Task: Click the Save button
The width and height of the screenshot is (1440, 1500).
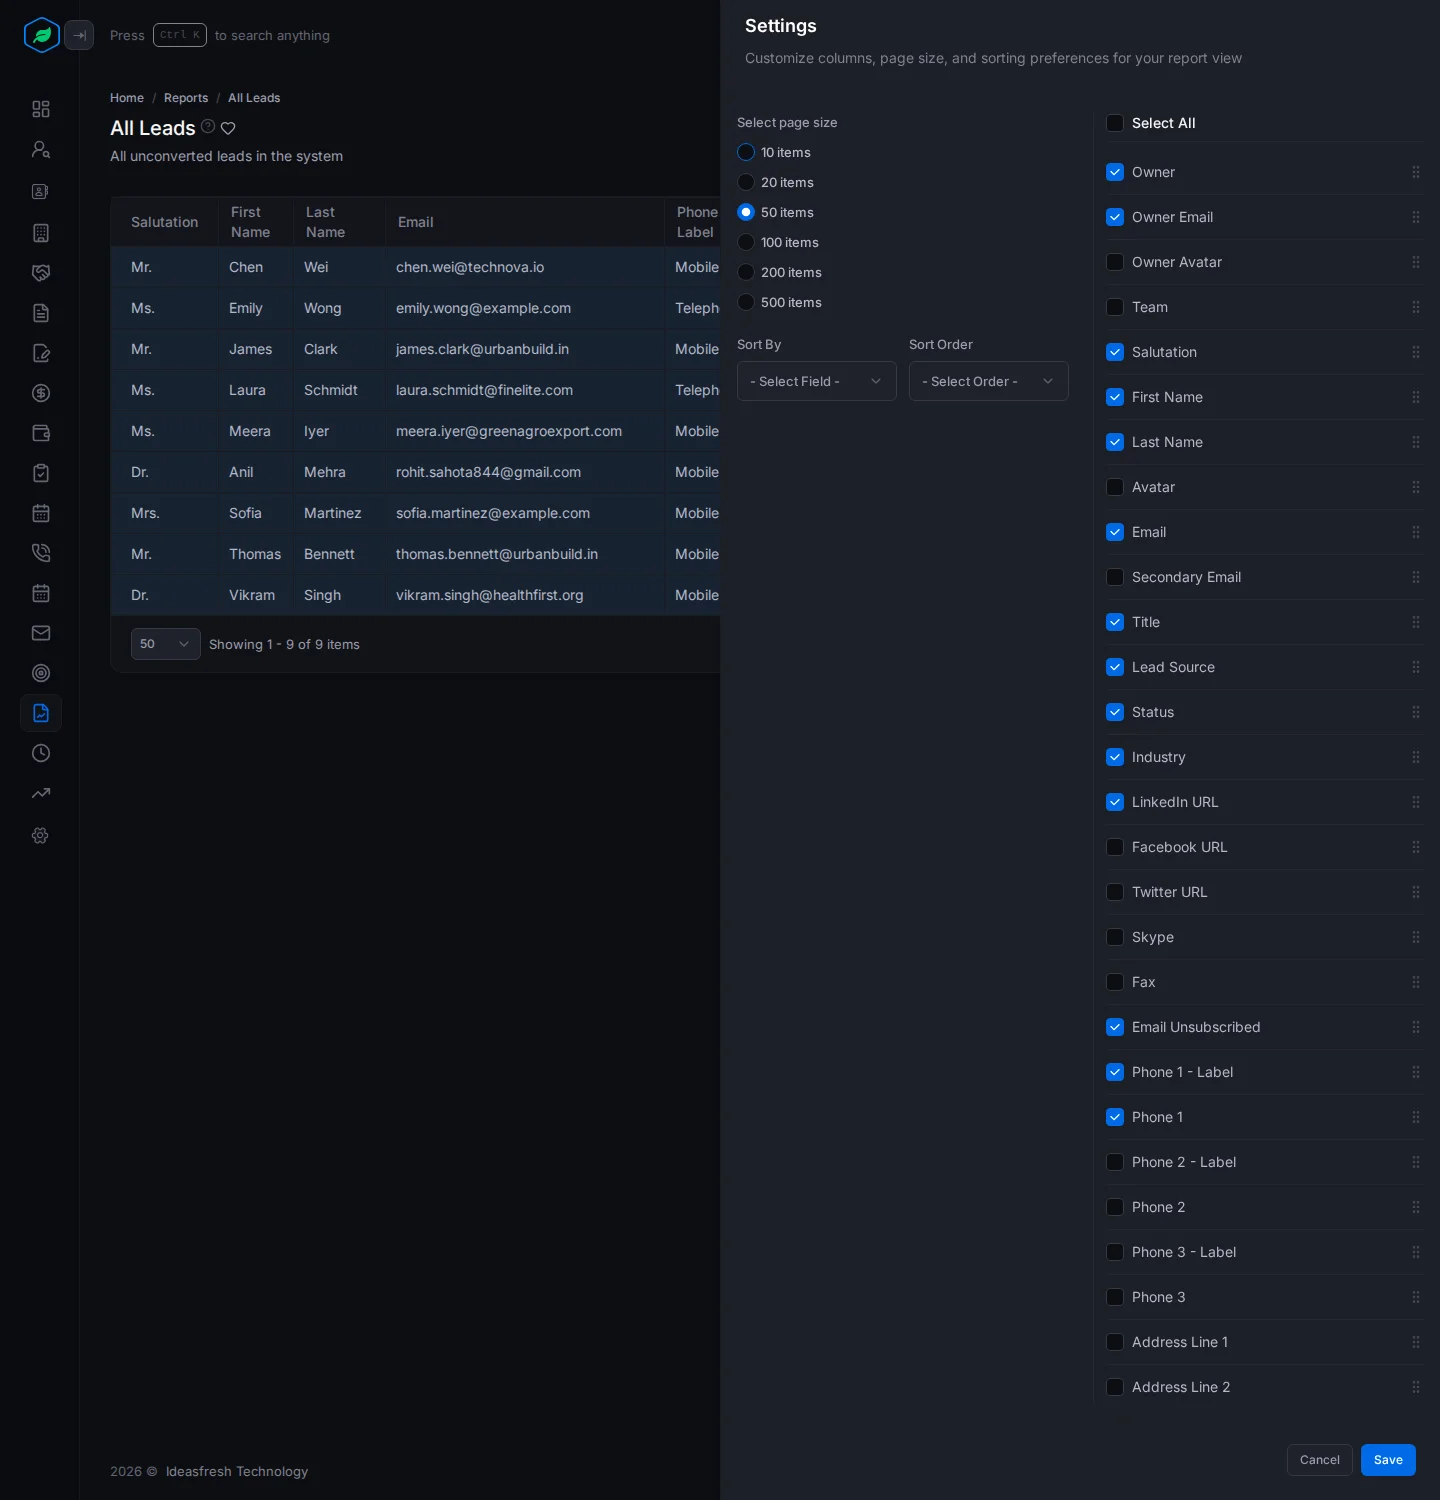Action: 1388,1460
